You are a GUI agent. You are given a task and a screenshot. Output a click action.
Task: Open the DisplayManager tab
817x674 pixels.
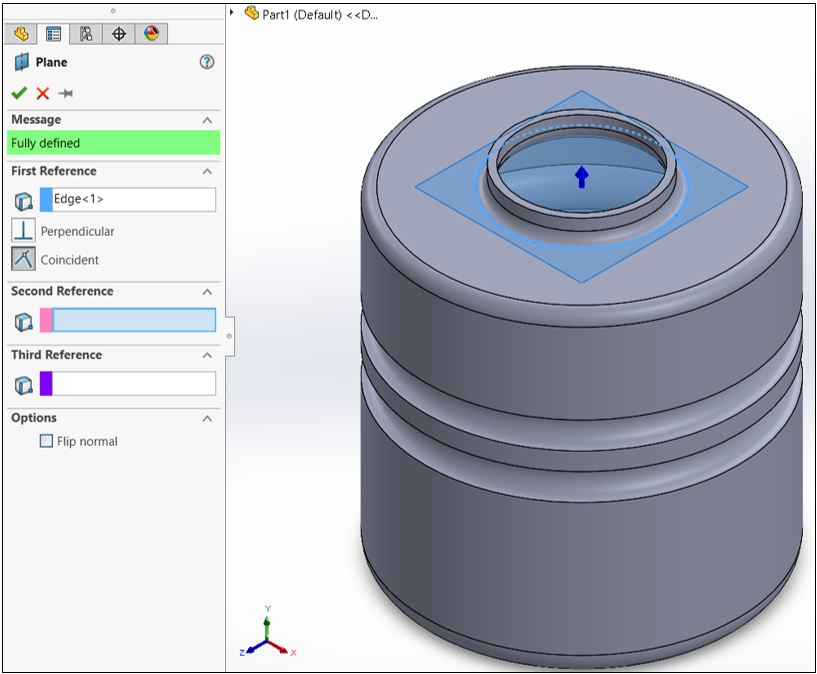[150, 33]
